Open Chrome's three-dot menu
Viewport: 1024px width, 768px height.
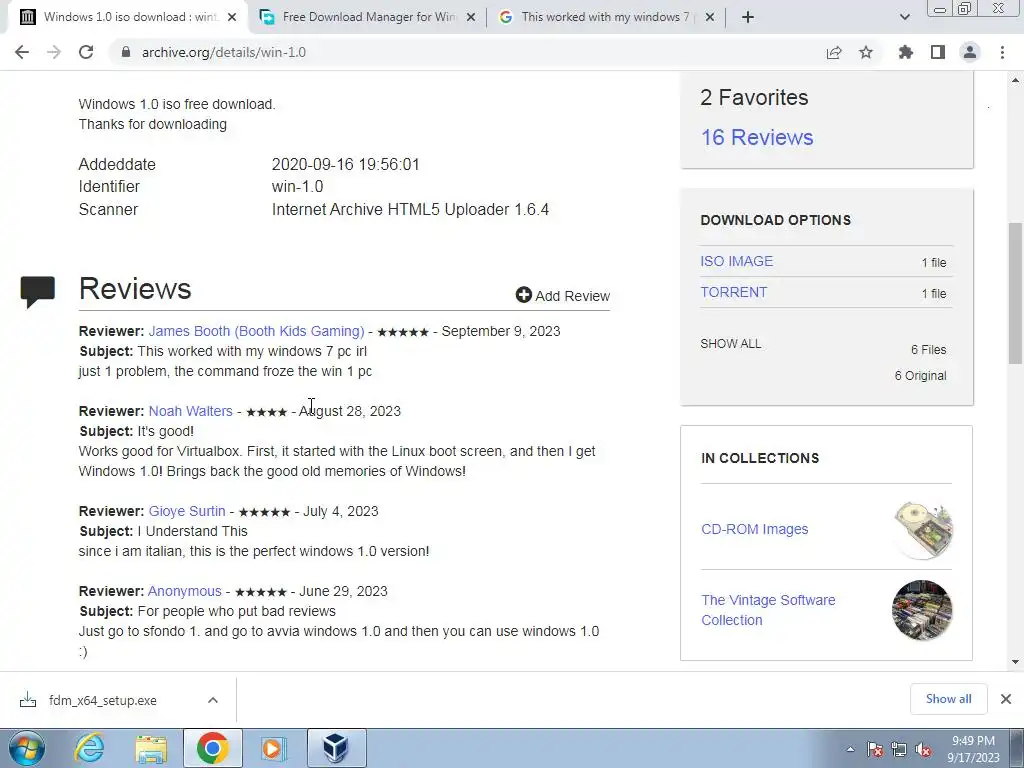point(1002,52)
